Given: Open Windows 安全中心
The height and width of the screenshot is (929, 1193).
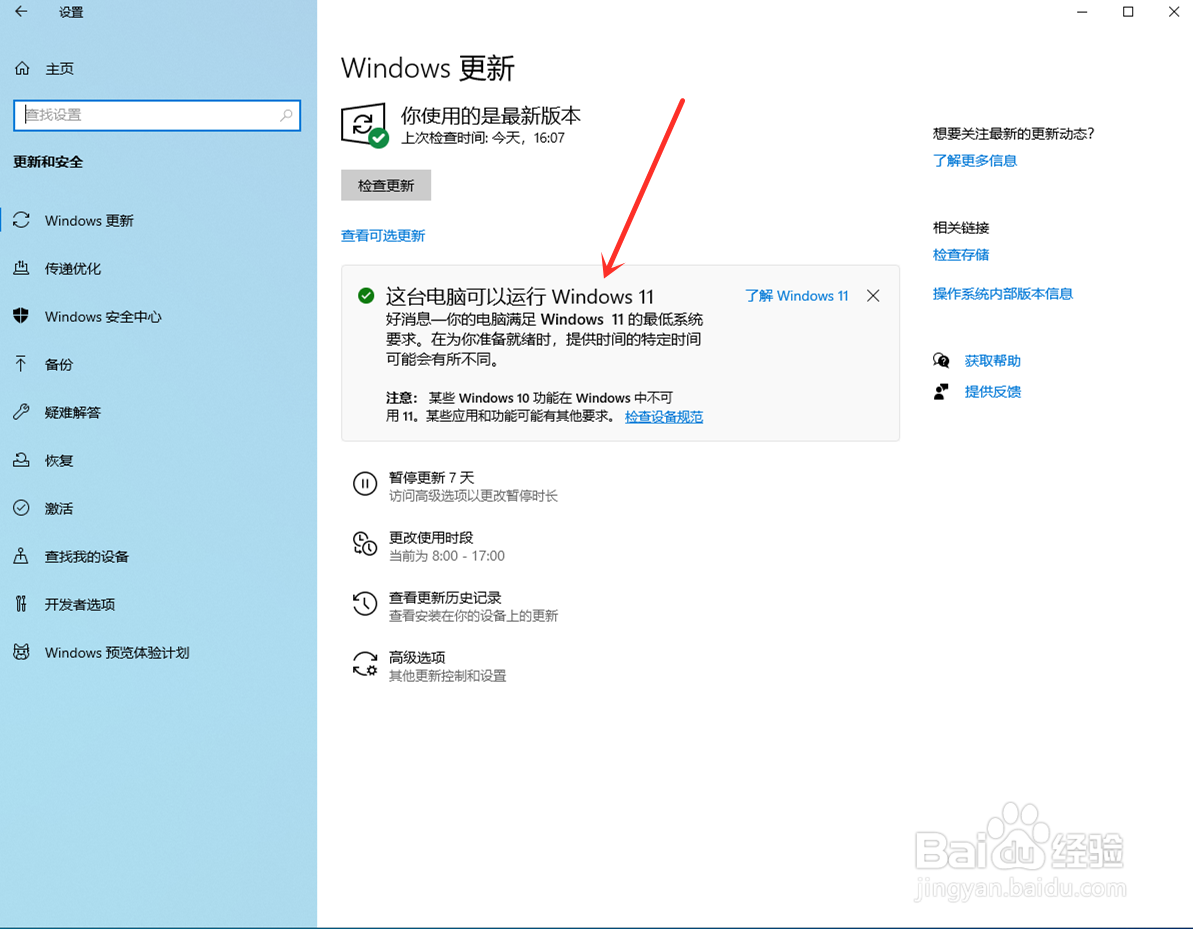Looking at the screenshot, I should pyautogui.click(x=104, y=316).
